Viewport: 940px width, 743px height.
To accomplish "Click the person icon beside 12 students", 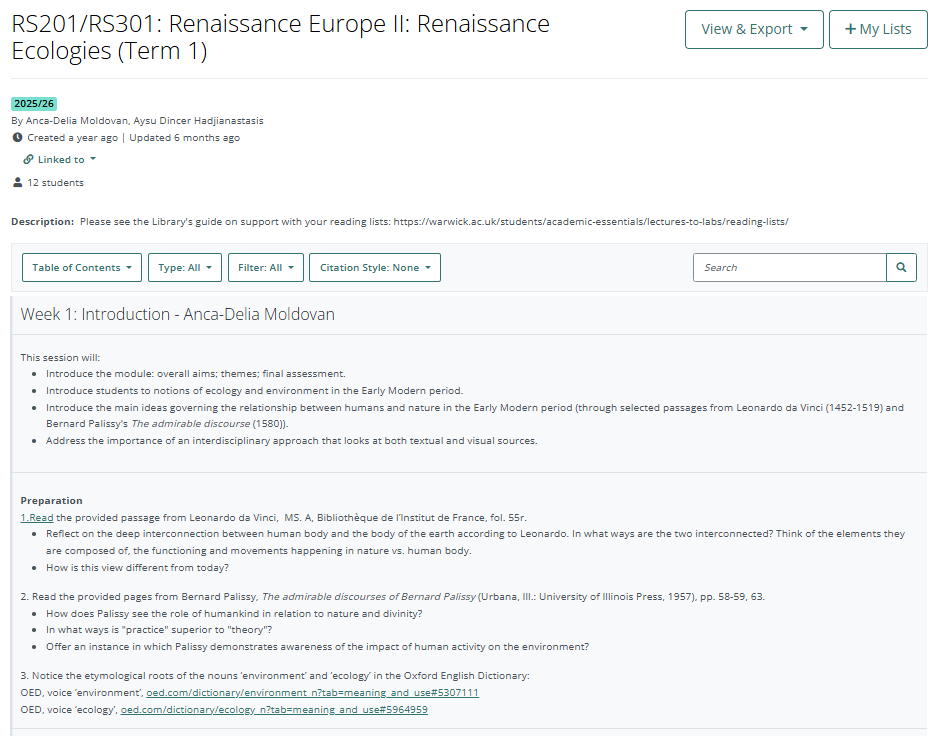I will click(x=17, y=182).
